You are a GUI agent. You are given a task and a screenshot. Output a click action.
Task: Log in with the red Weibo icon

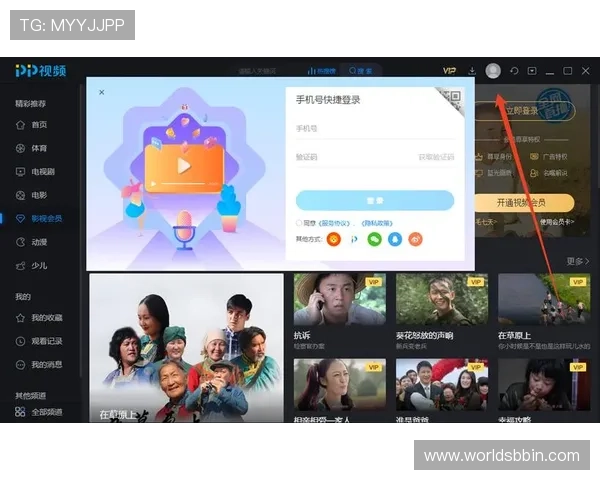point(416,240)
